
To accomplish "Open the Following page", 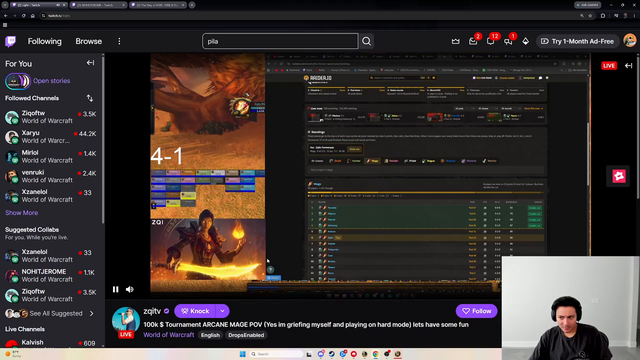I will click(x=44, y=41).
